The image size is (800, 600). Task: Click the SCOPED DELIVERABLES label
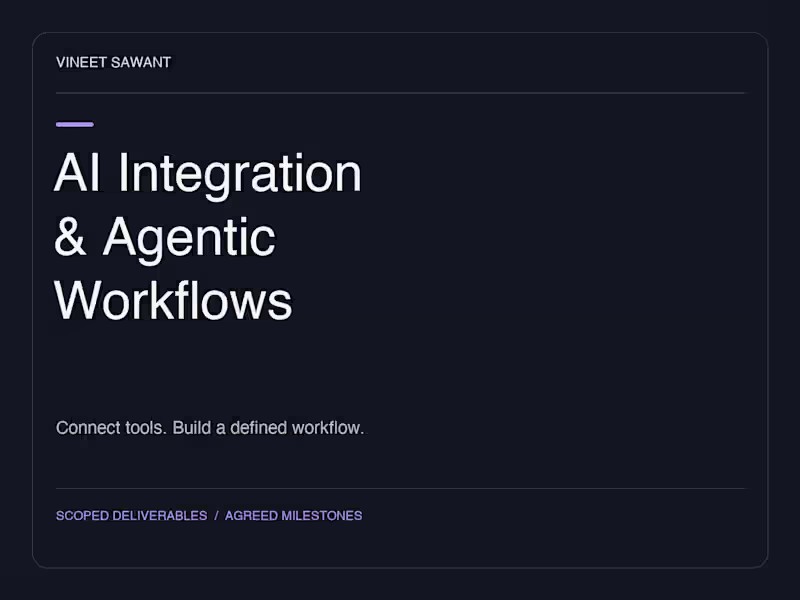(x=132, y=516)
